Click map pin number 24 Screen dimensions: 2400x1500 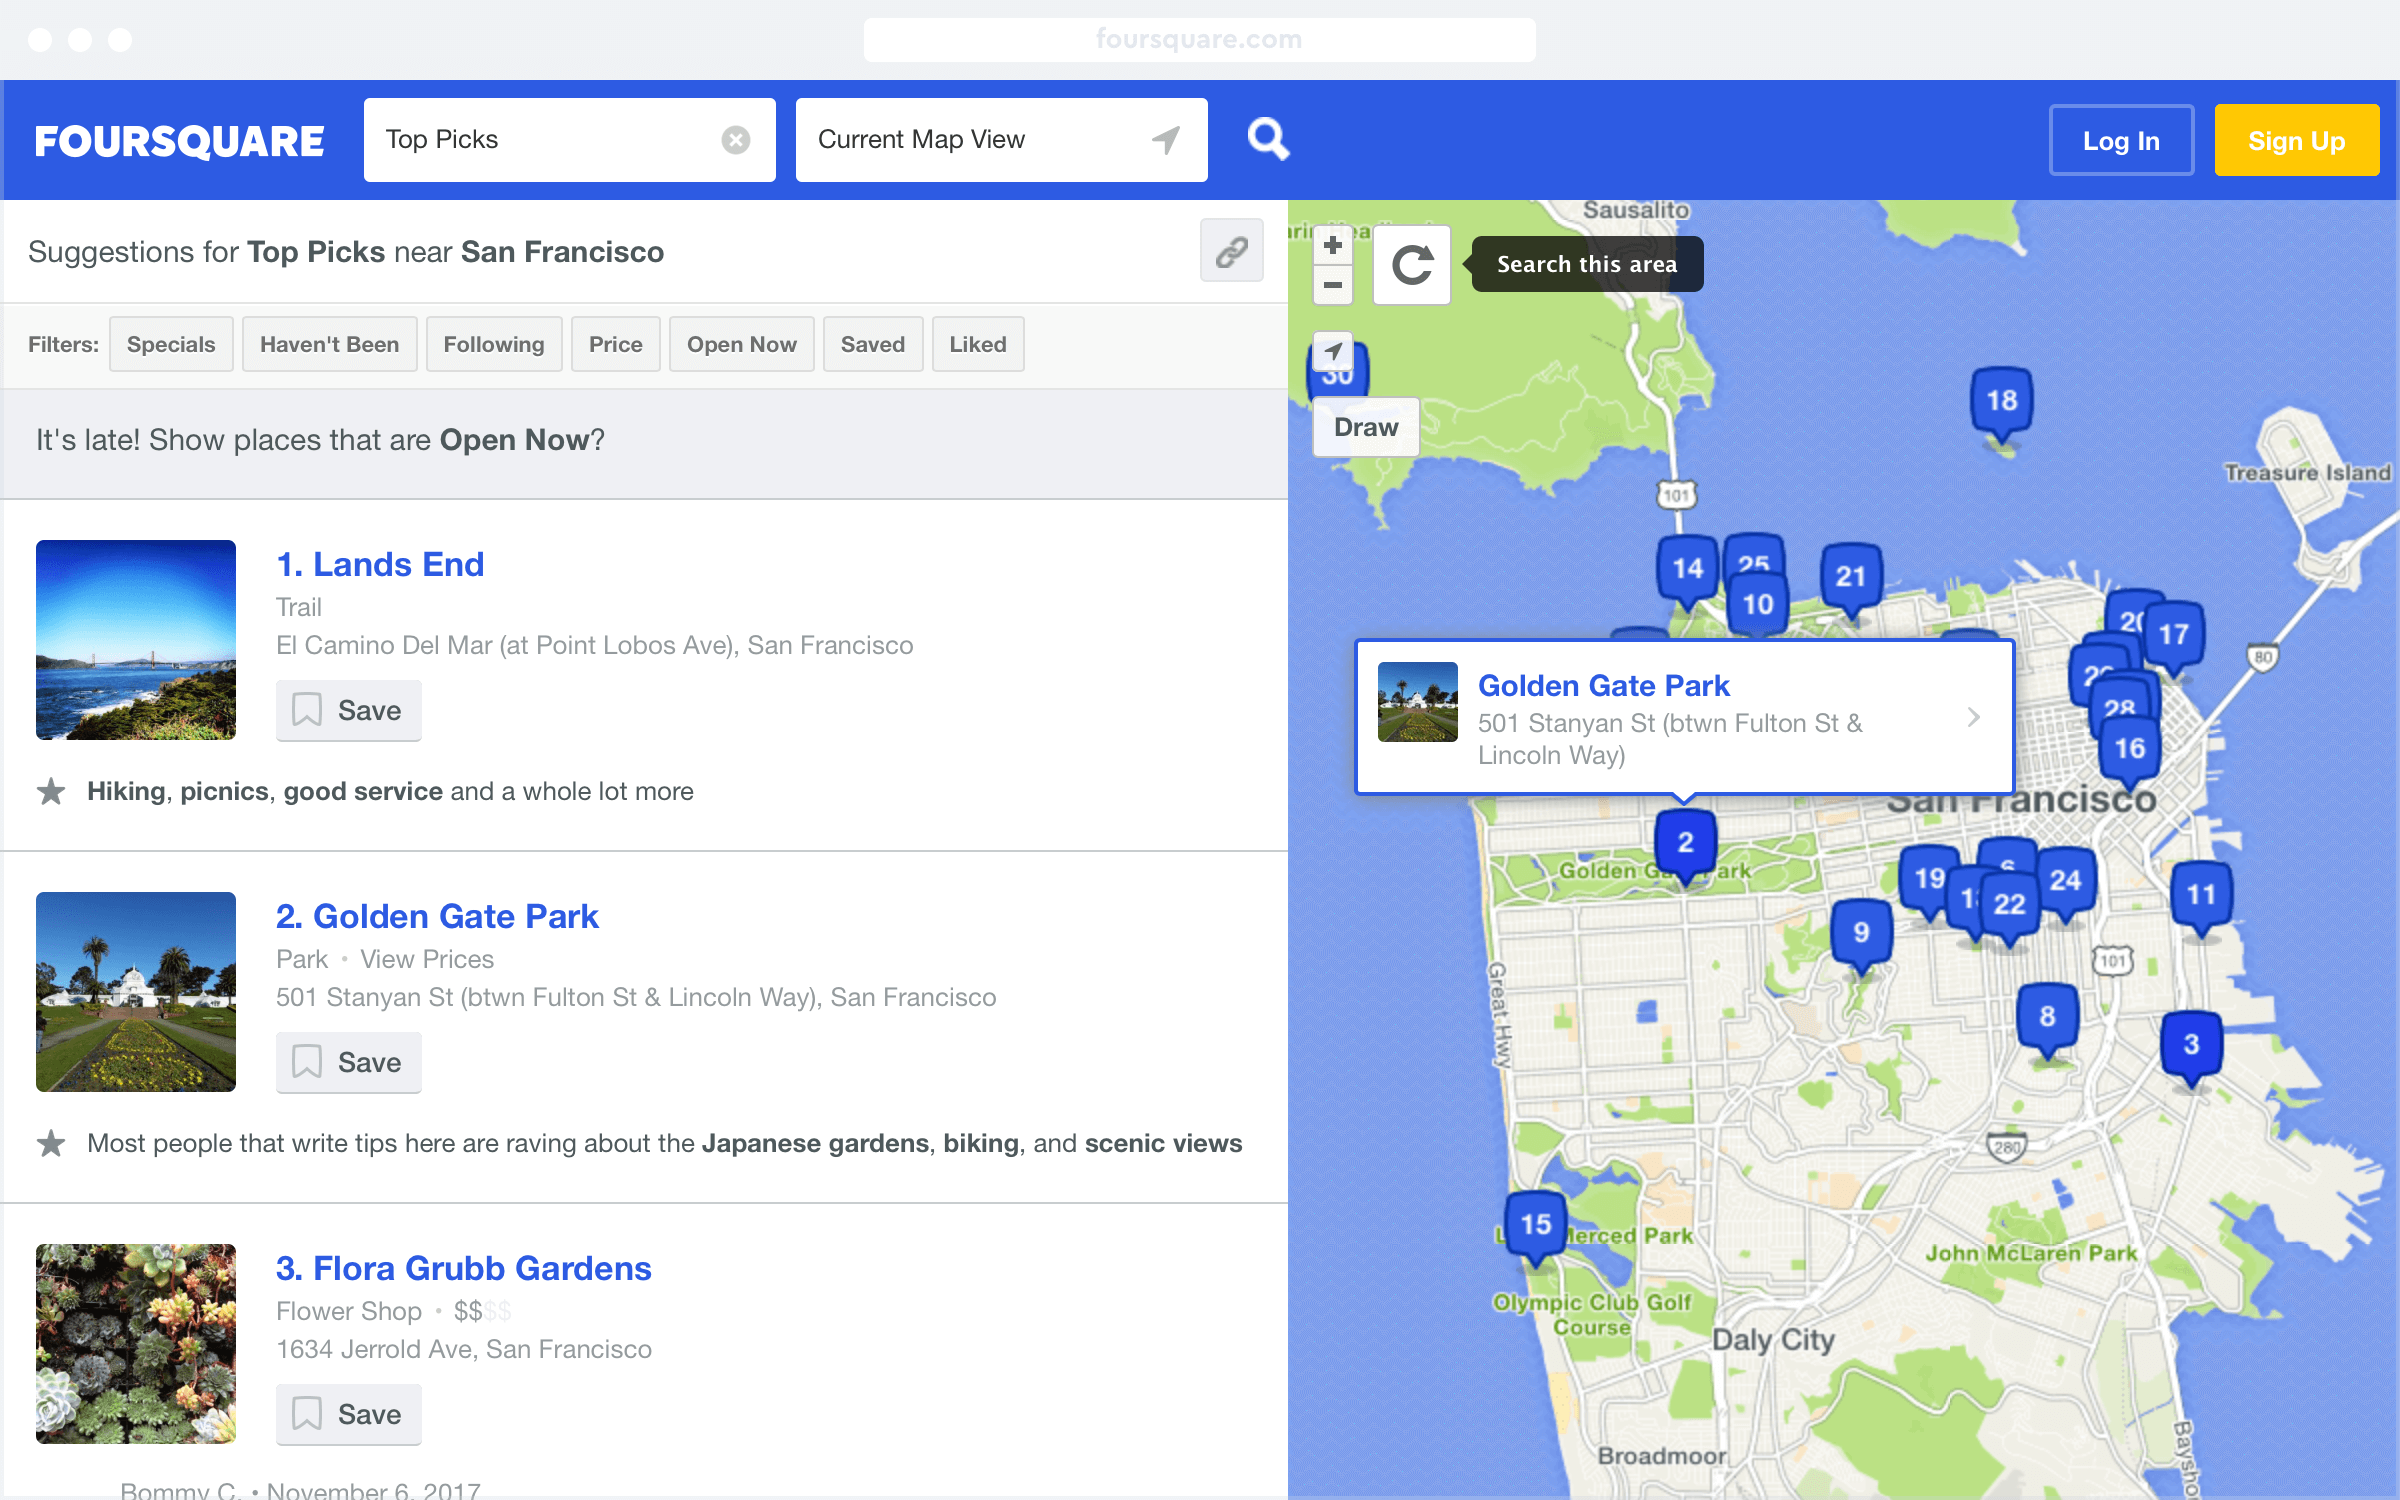coord(2066,882)
